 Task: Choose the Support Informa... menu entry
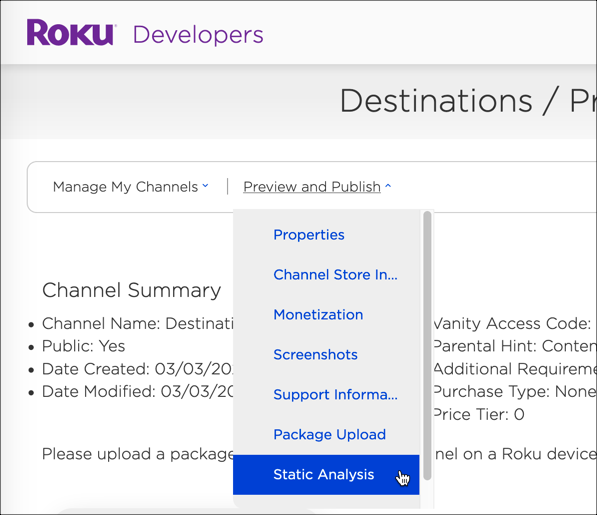coord(335,395)
